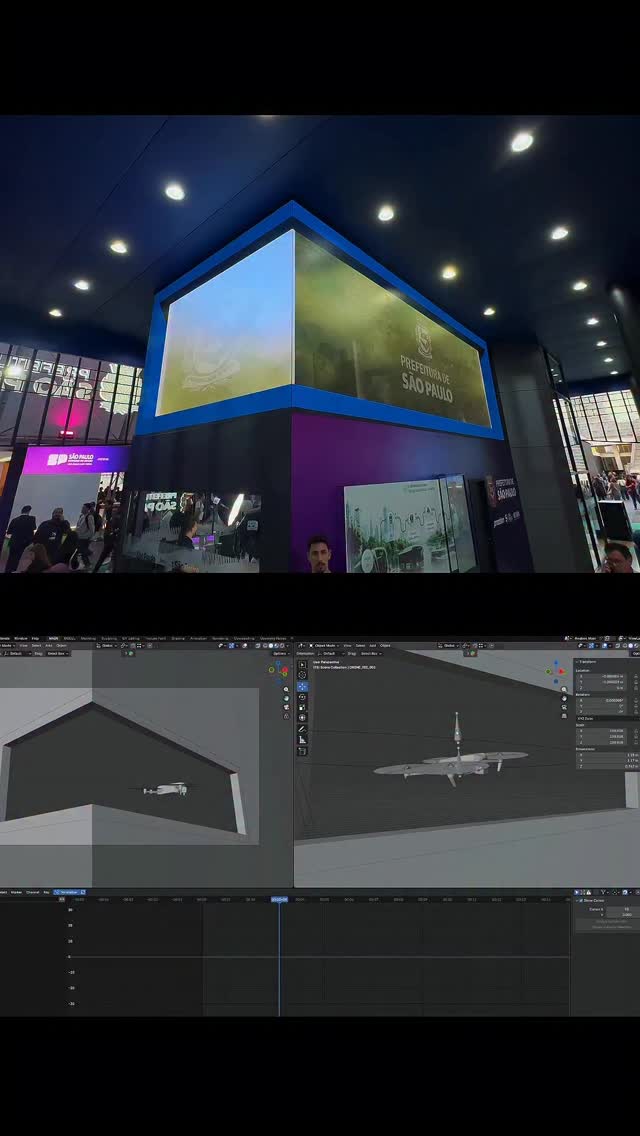Open Key menu in graph editor
The height and width of the screenshot is (1136, 640).
pyautogui.click(x=46, y=892)
